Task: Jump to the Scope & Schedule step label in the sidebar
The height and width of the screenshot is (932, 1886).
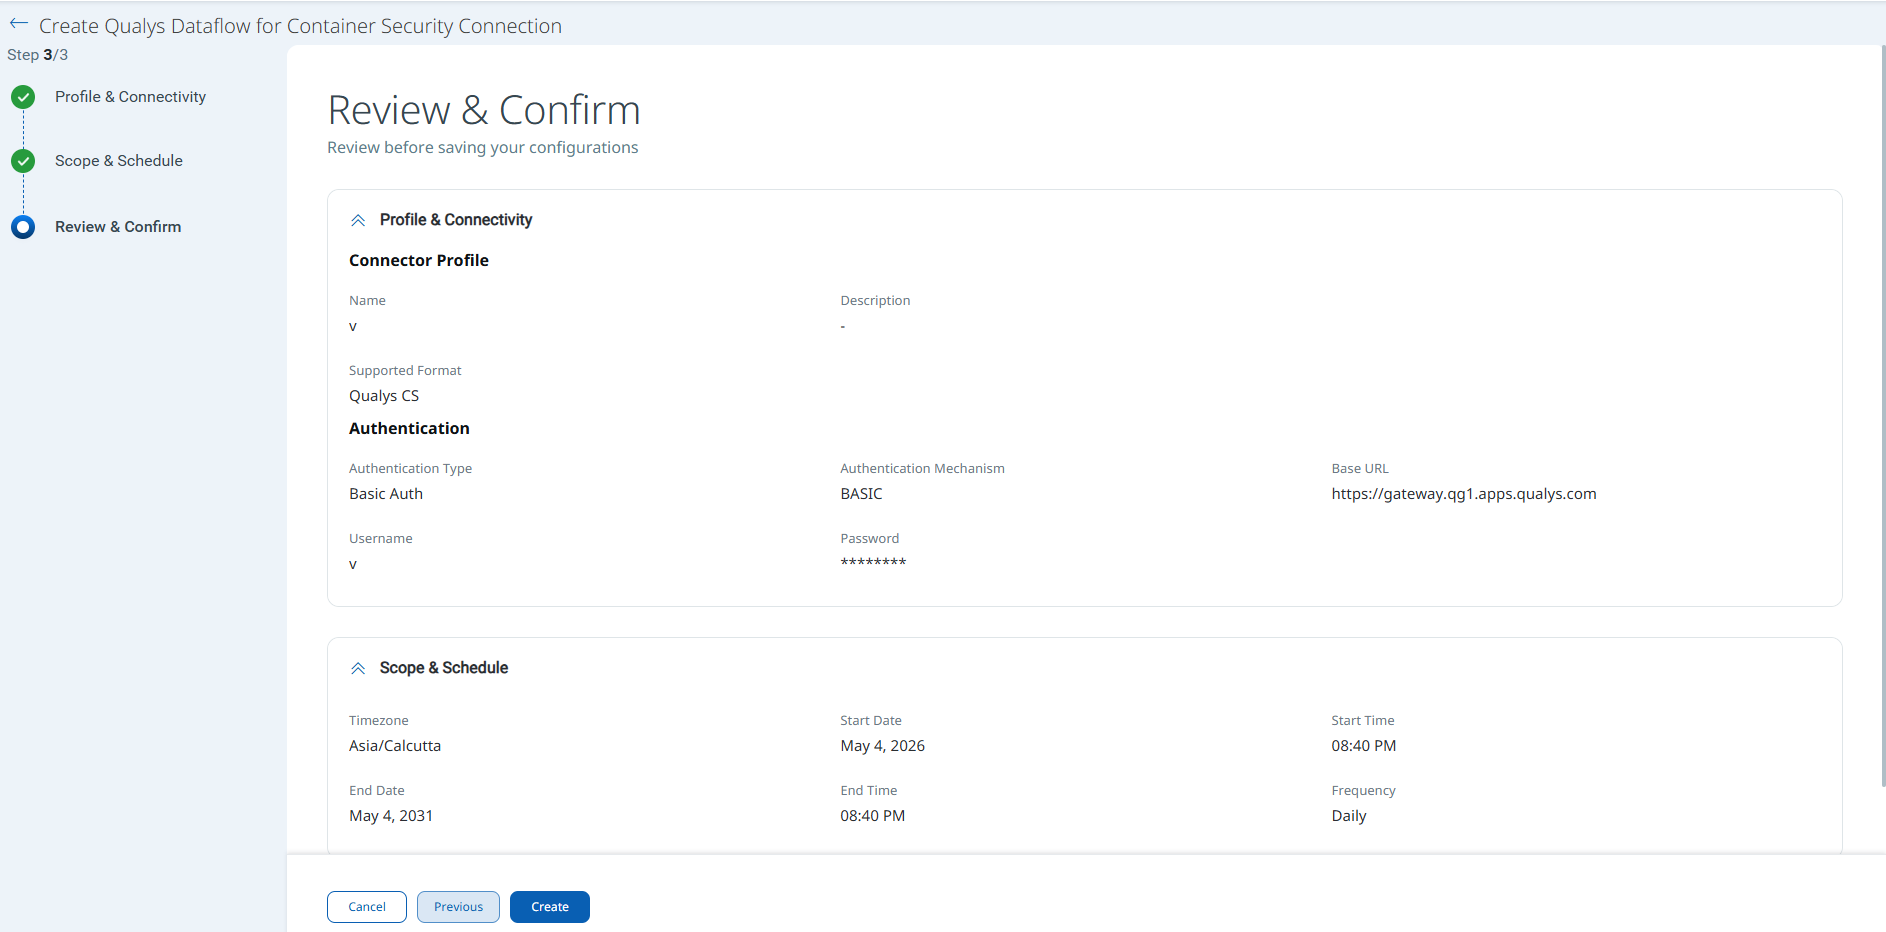Action: [119, 161]
